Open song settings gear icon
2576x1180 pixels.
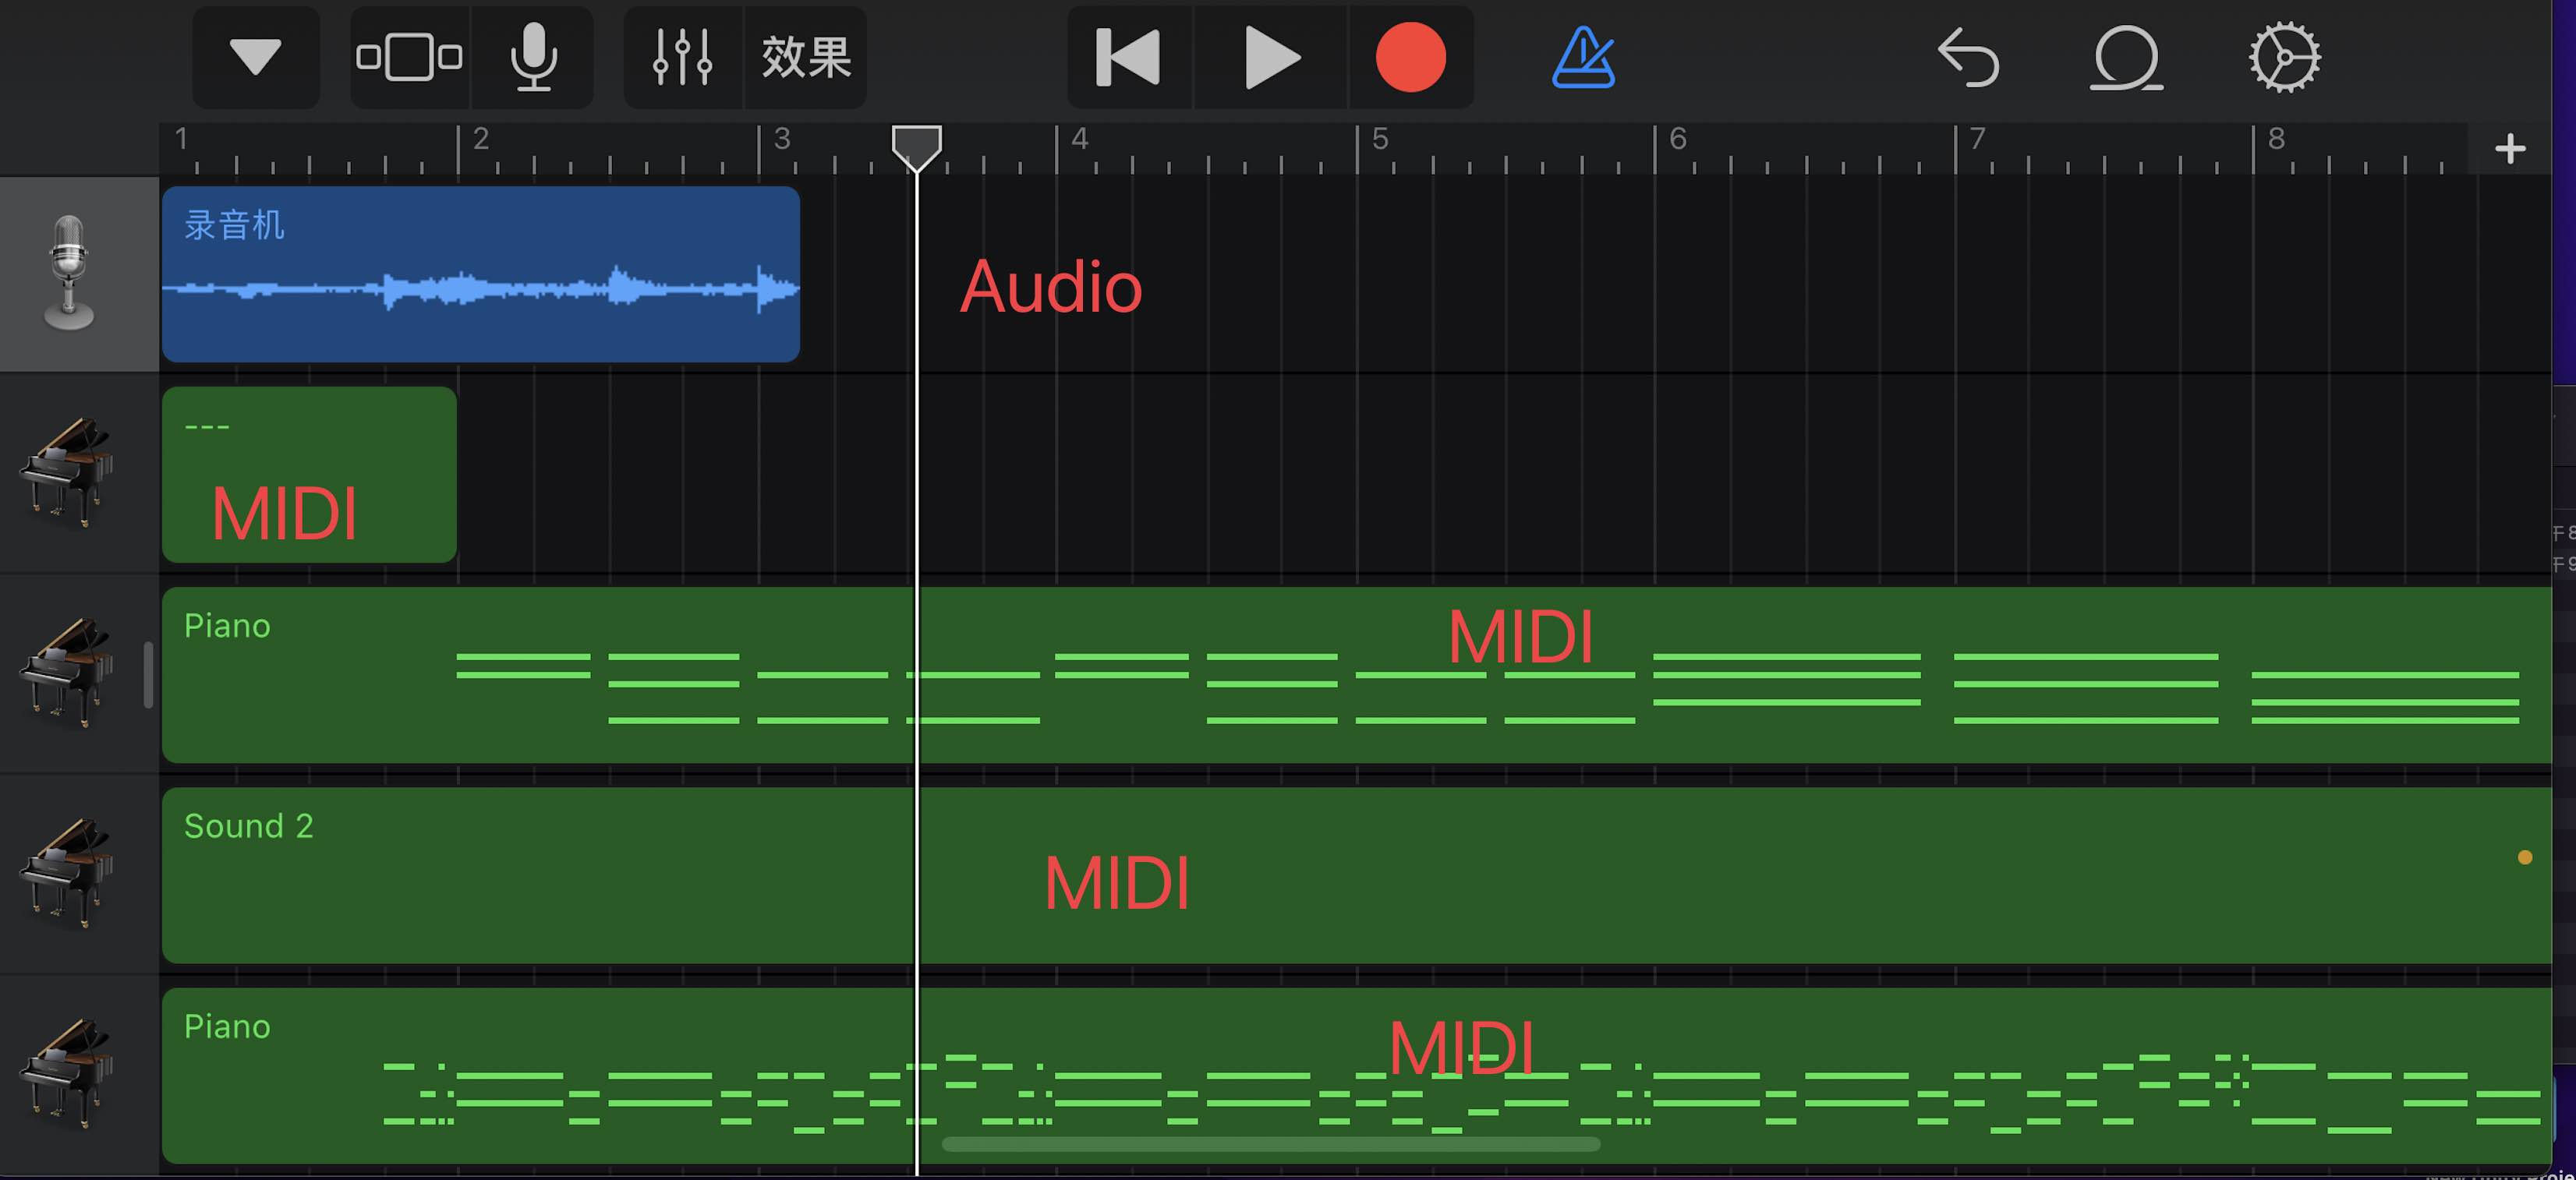(x=2284, y=57)
